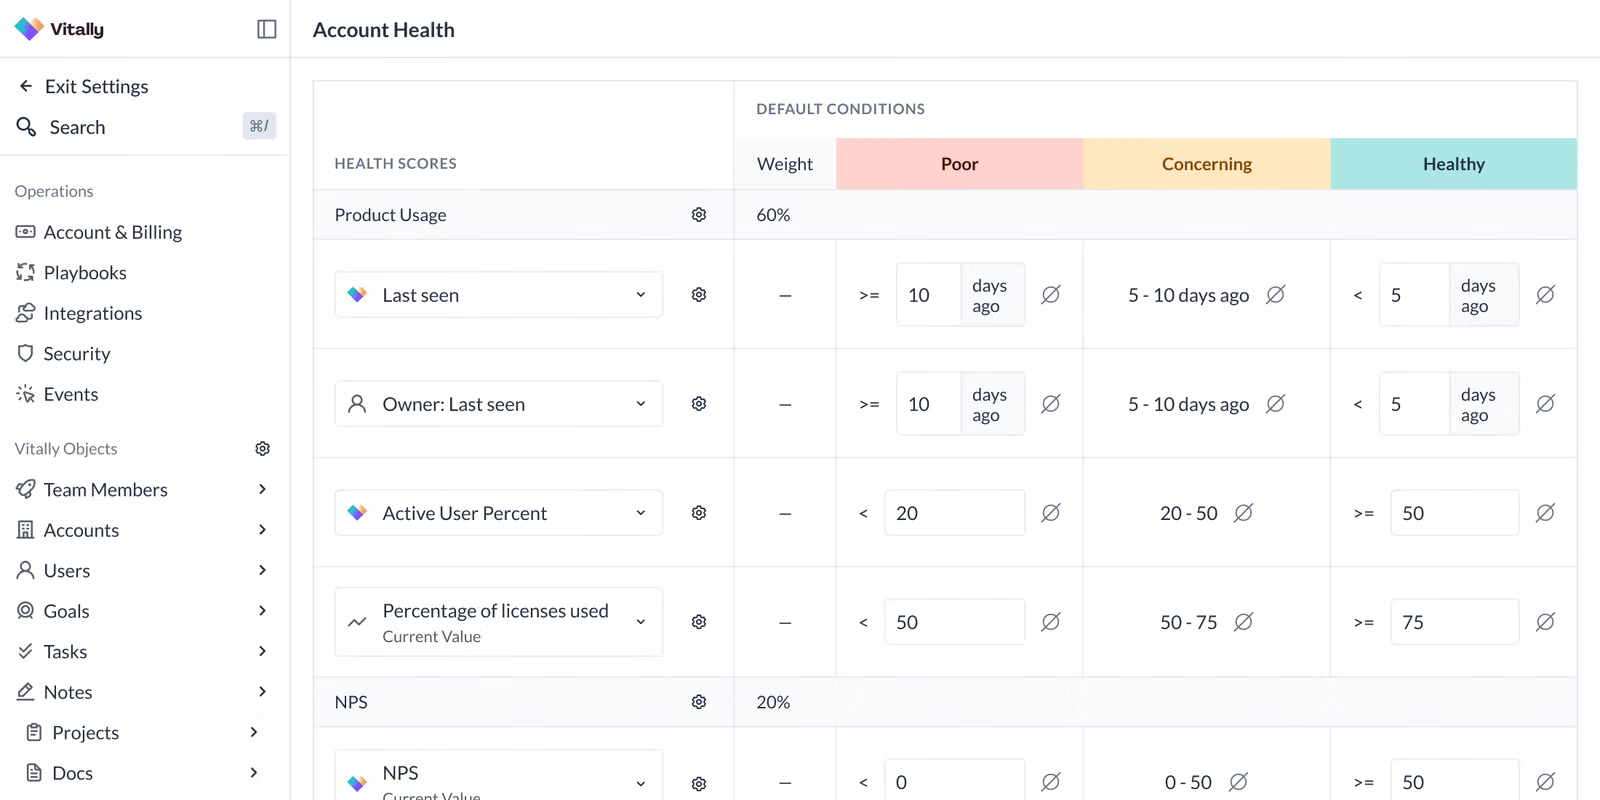Go to Playbooks in the sidebar
This screenshot has width=1600, height=800.
click(x=85, y=273)
